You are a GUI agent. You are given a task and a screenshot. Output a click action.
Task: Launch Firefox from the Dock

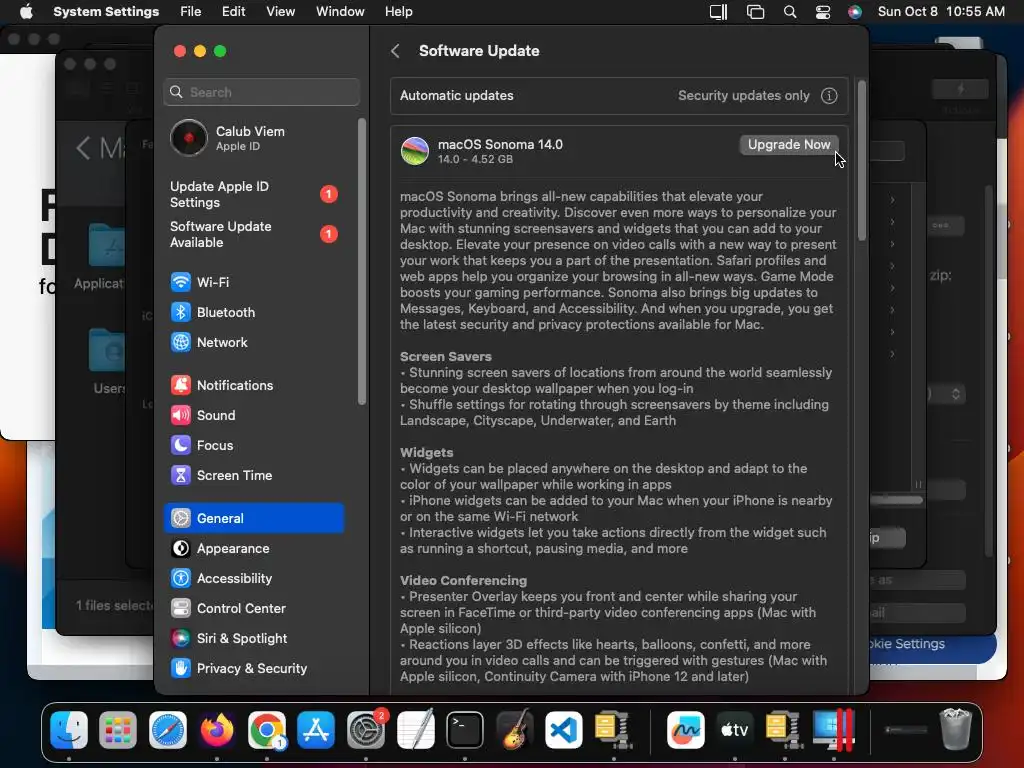(217, 729)
